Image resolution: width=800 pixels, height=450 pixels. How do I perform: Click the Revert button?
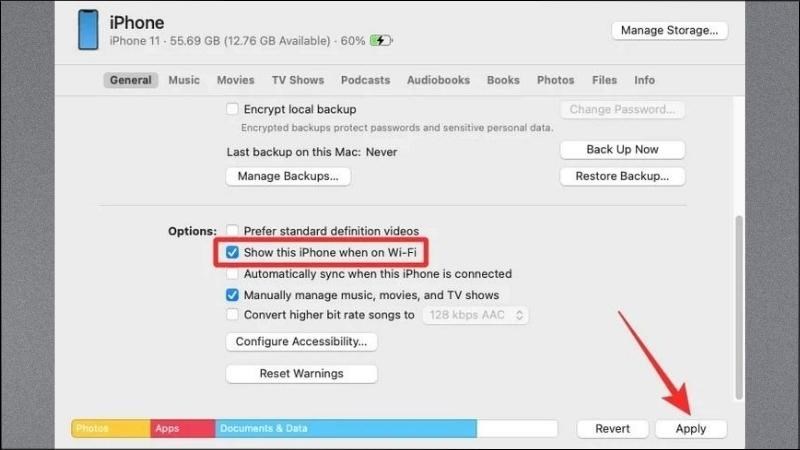(x=613, y=429)
